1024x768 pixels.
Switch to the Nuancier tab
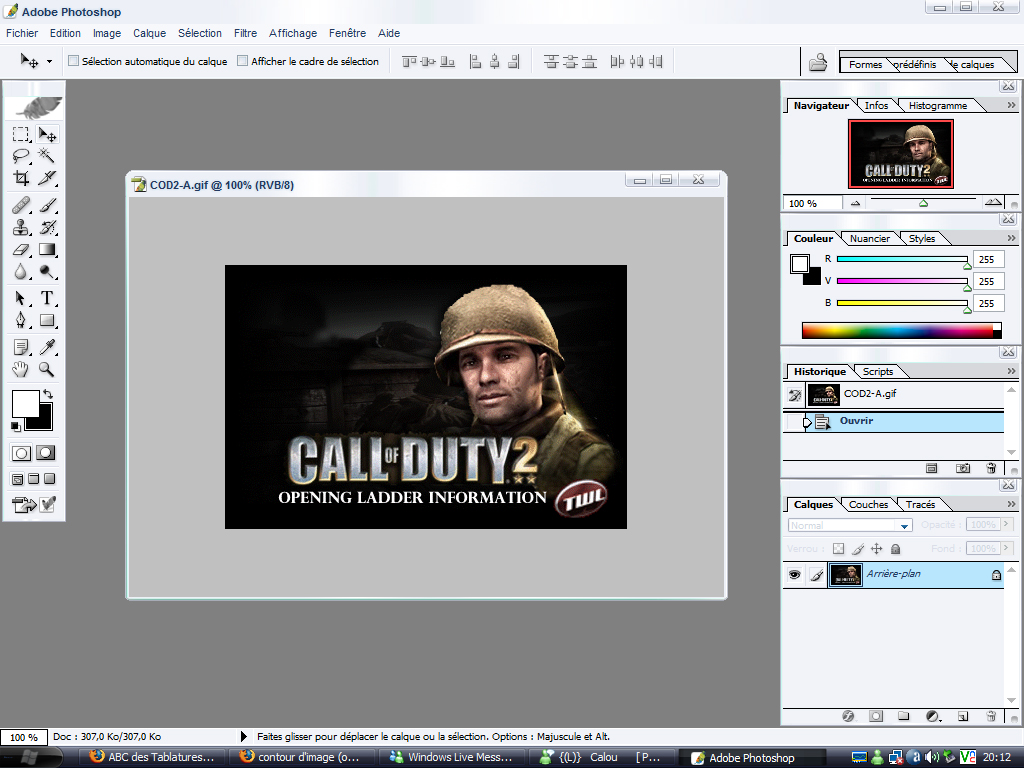[x=870, y=239]
